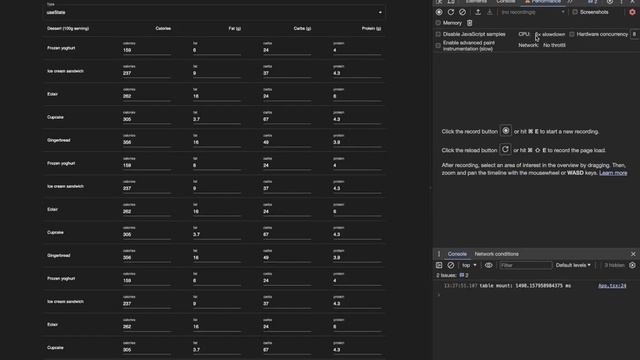Click the hardware concurrency number field

634,34
